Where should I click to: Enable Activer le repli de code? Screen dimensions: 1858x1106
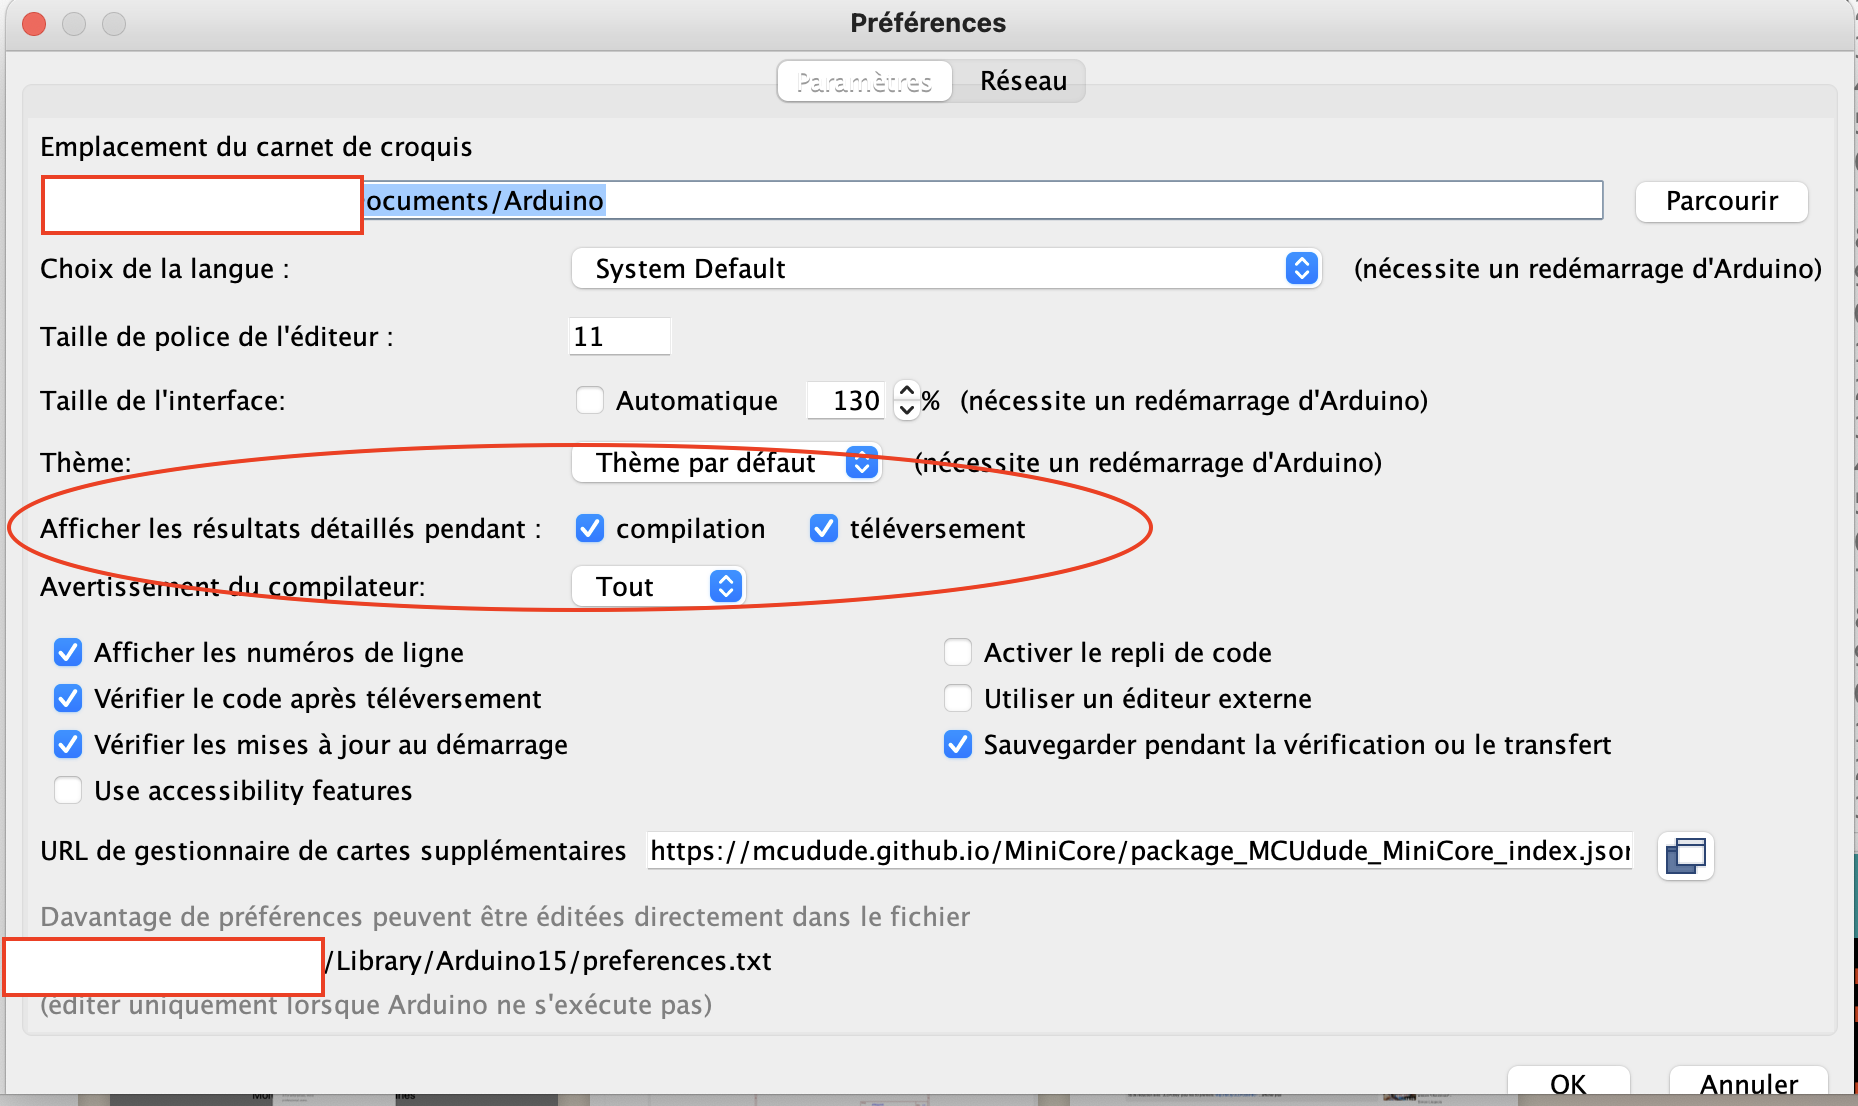(x=958, y=652)
